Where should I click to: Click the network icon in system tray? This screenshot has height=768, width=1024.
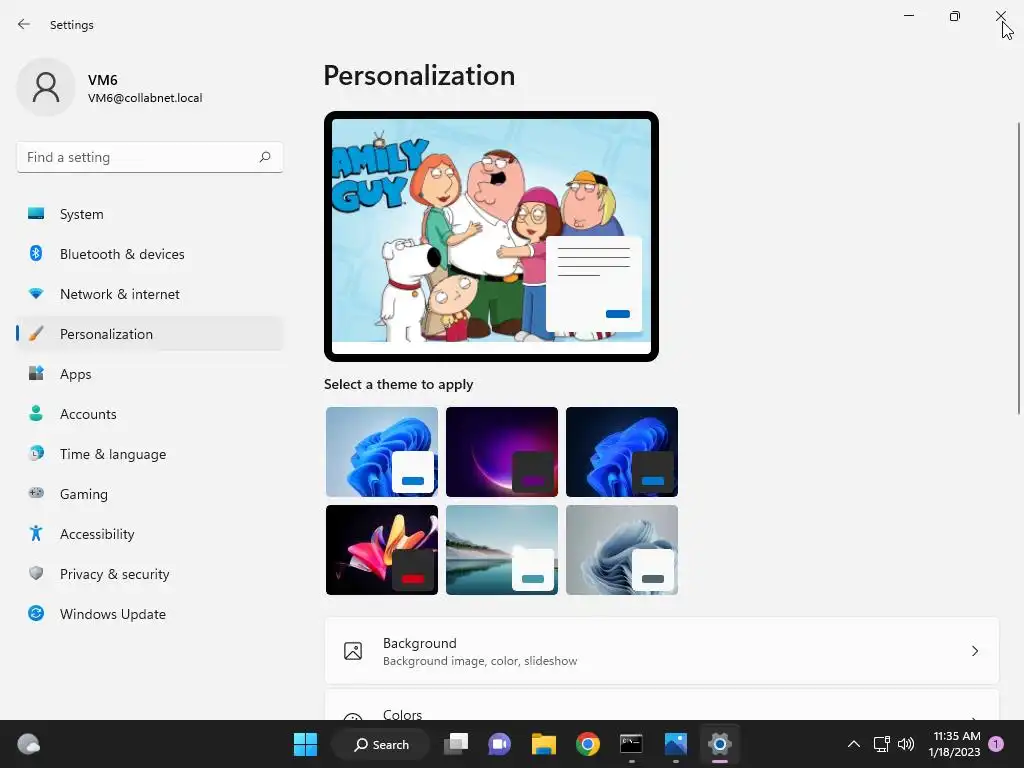(x=881, y=744)
